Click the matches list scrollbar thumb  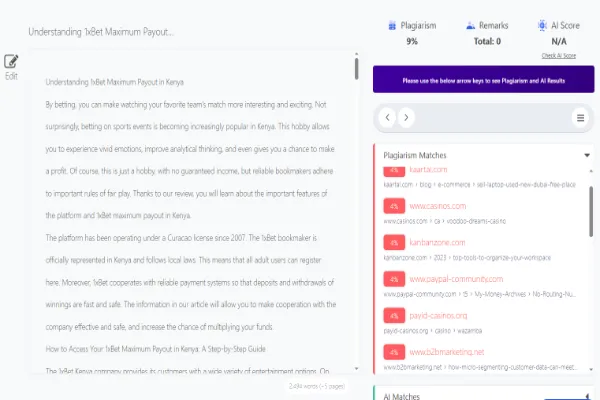click(x=591, y=212)
